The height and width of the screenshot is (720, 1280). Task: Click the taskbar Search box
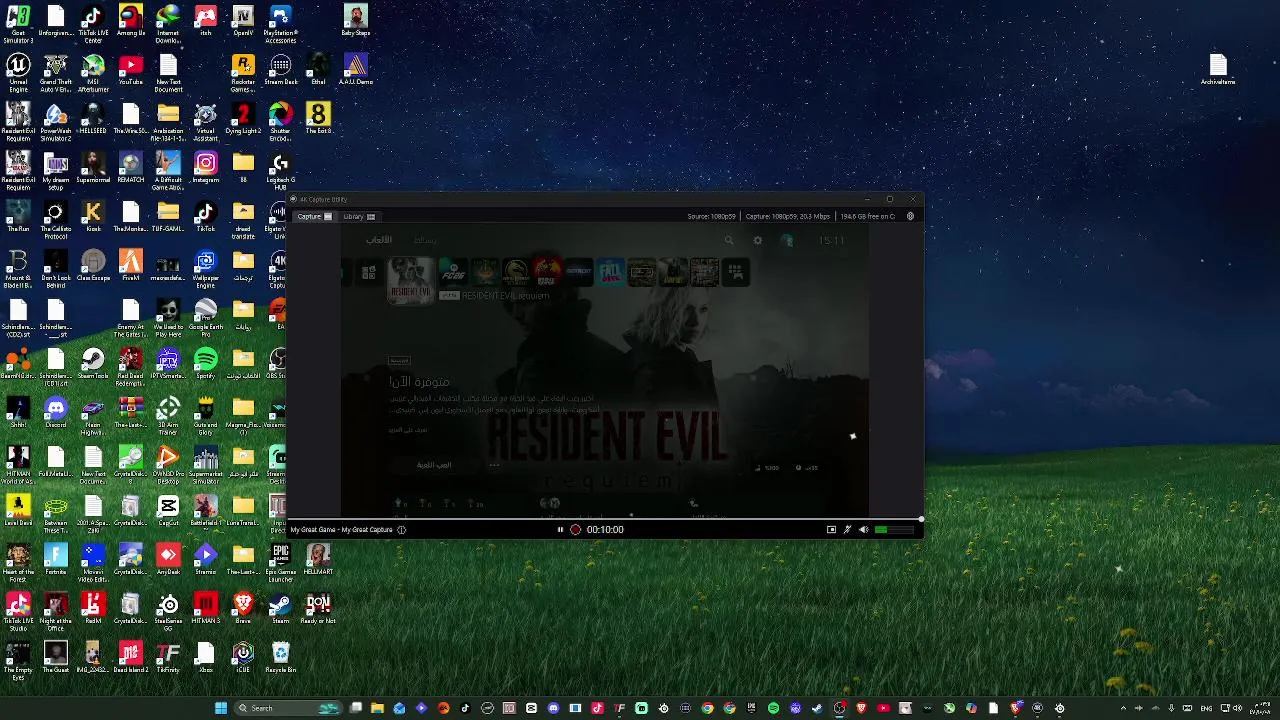pyautogui.click(x=288, y=708)
